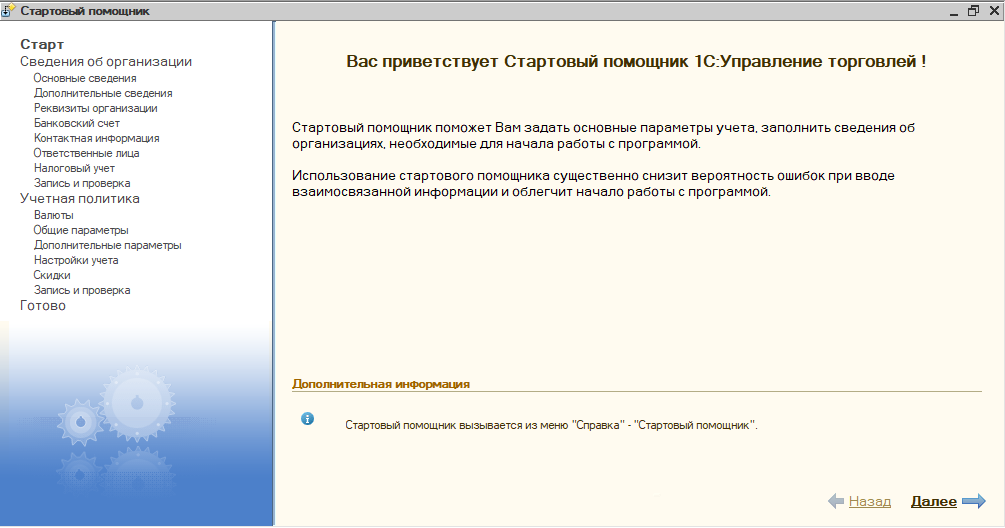This screenshot has width=1005, height=528.
Task: Select Настройки учета step
Action: pos(76,260)
